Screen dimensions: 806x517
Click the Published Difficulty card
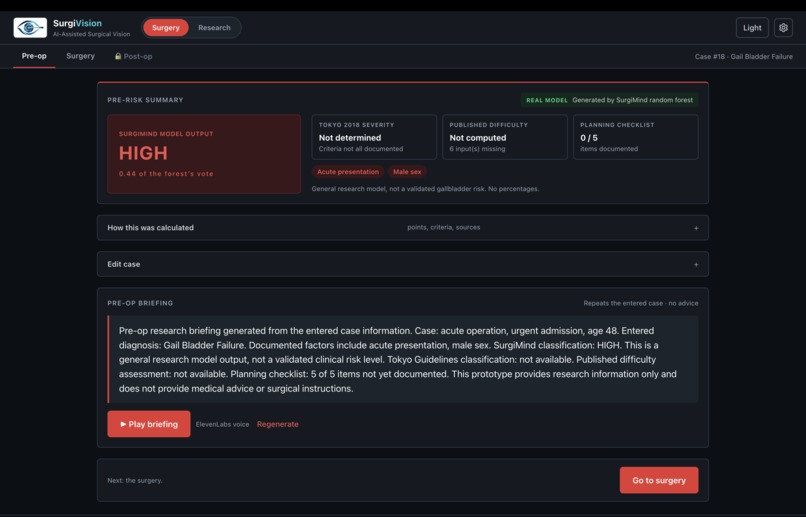click(x=505, y=137)
